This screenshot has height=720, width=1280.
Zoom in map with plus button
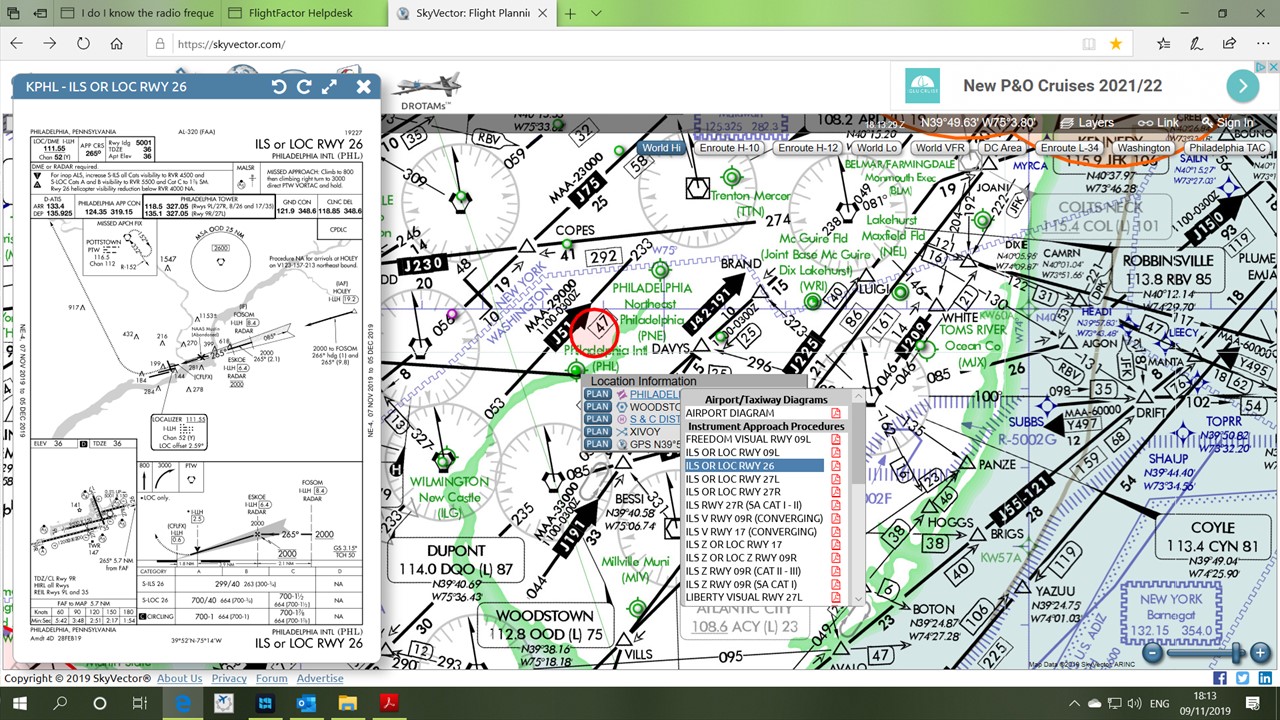point(1259,653)
